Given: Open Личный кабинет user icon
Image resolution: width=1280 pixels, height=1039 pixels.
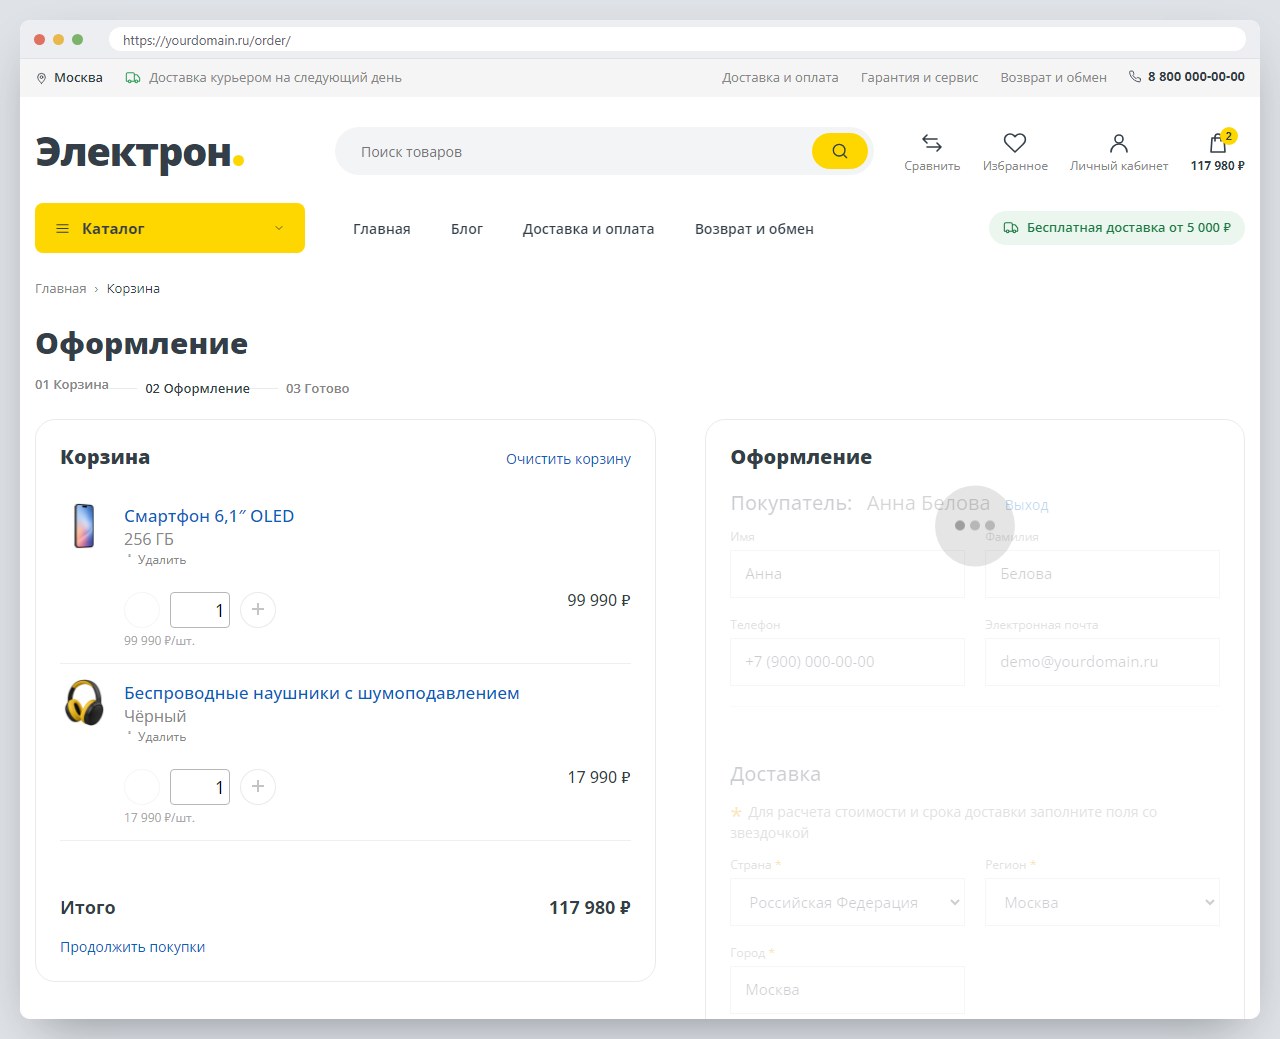Looking at the screenshot, I should tap(1119, 143).
